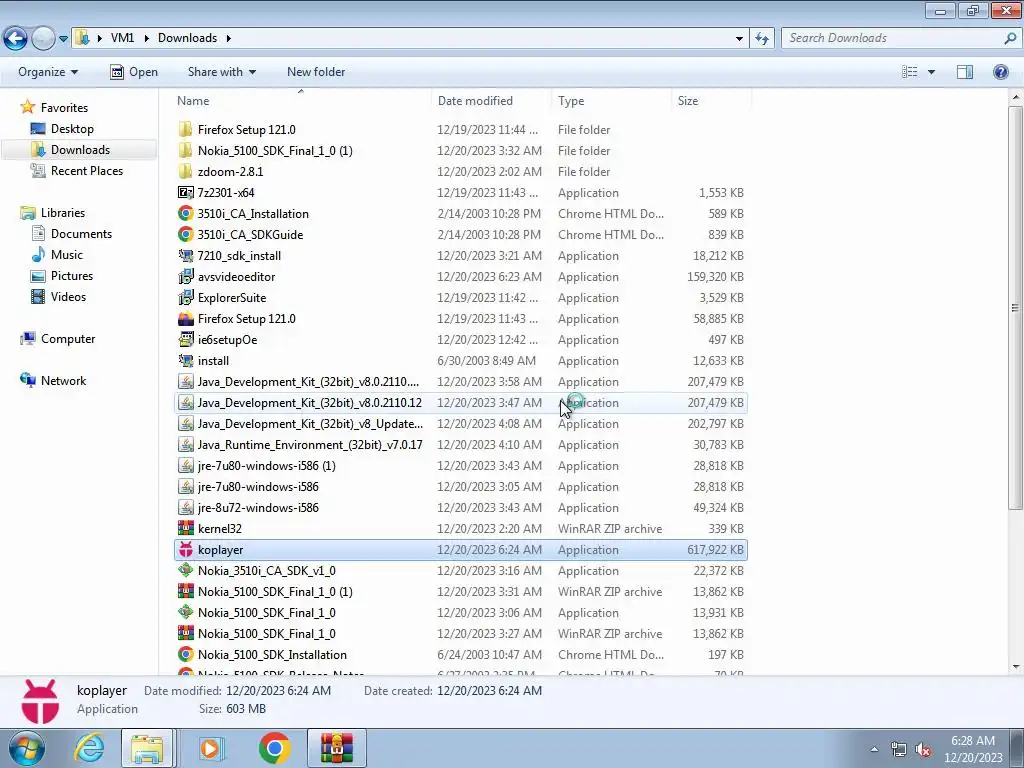Open the recent pages dropdown arrow

tap(63, 39)
